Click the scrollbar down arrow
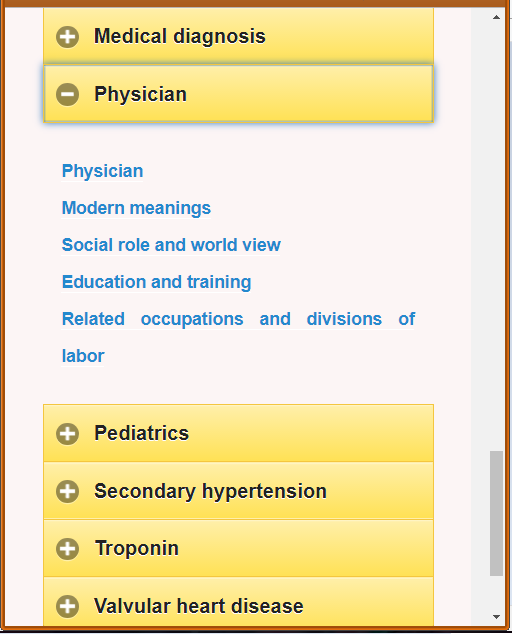Viewport: 512px width, 634px height. 496,617
